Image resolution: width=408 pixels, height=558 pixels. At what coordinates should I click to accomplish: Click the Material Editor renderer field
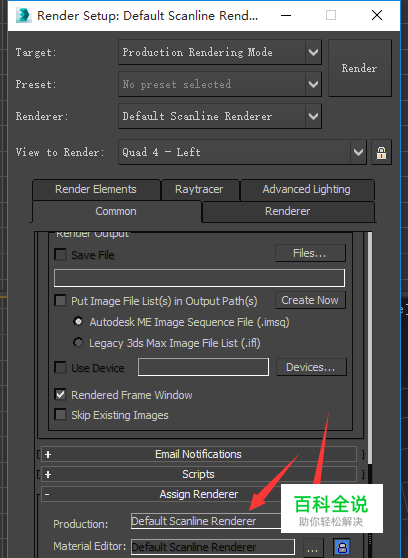[213, 547]
